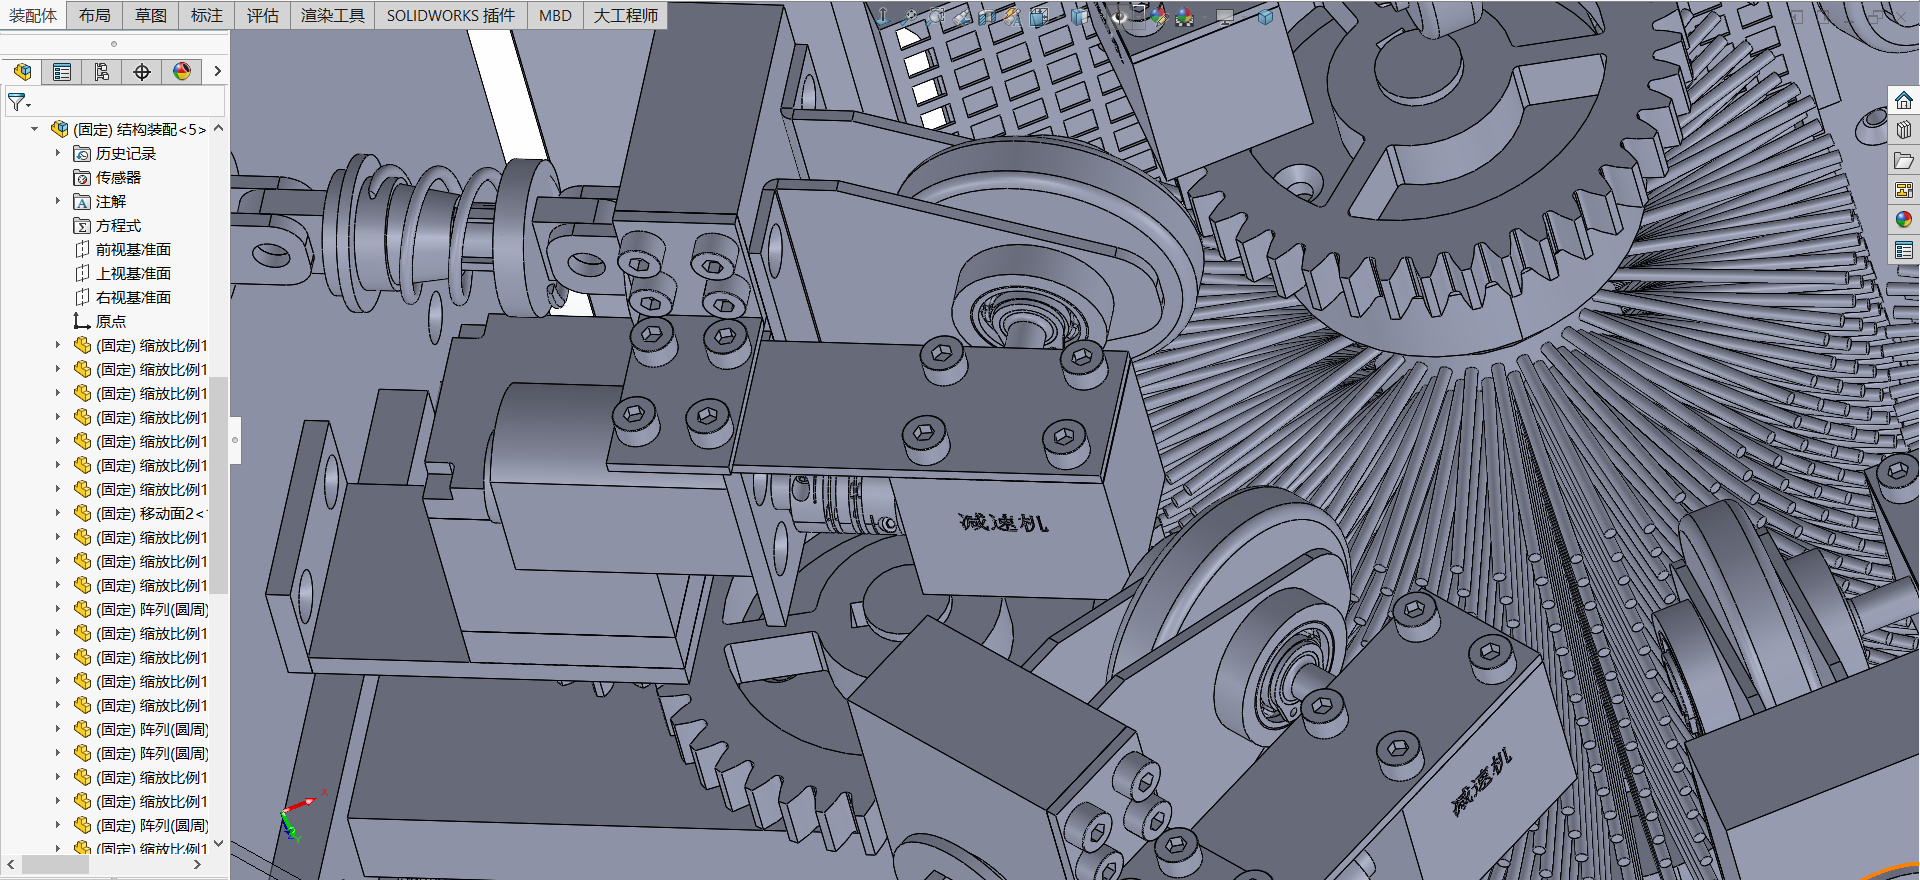Click the horizontal scroll left arrow

click(11, 864)
